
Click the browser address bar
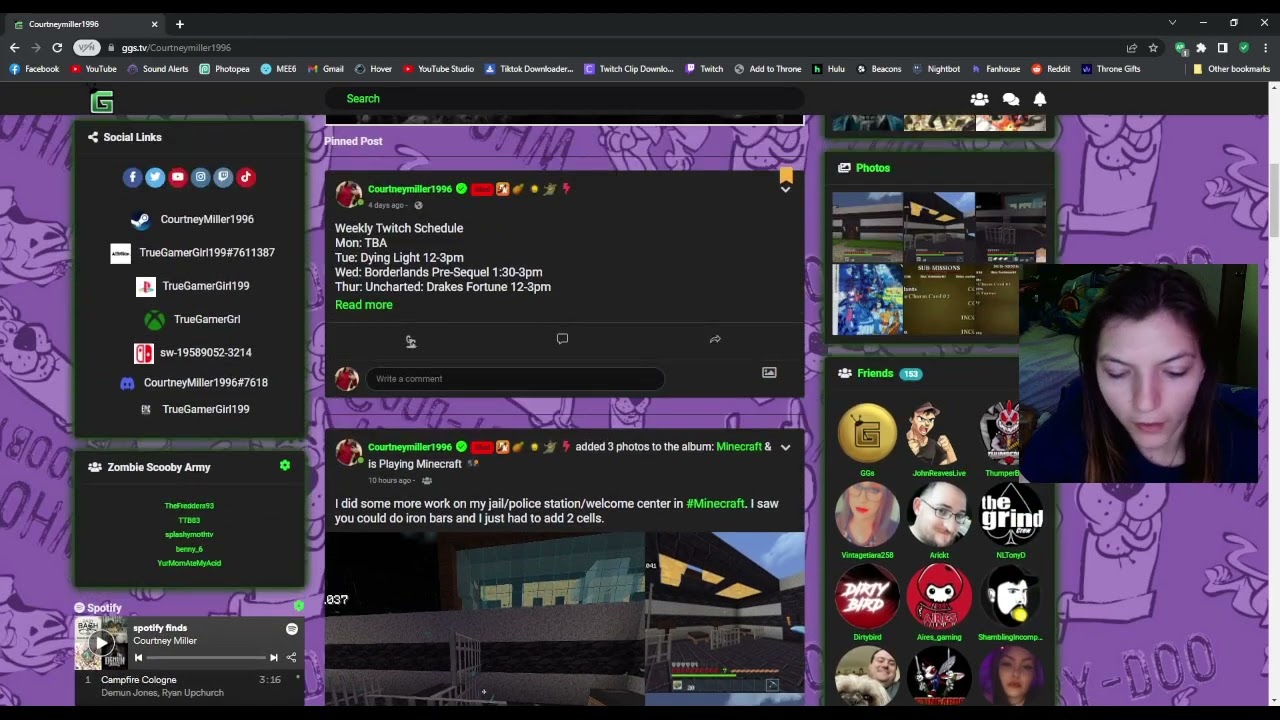(620, 47)
